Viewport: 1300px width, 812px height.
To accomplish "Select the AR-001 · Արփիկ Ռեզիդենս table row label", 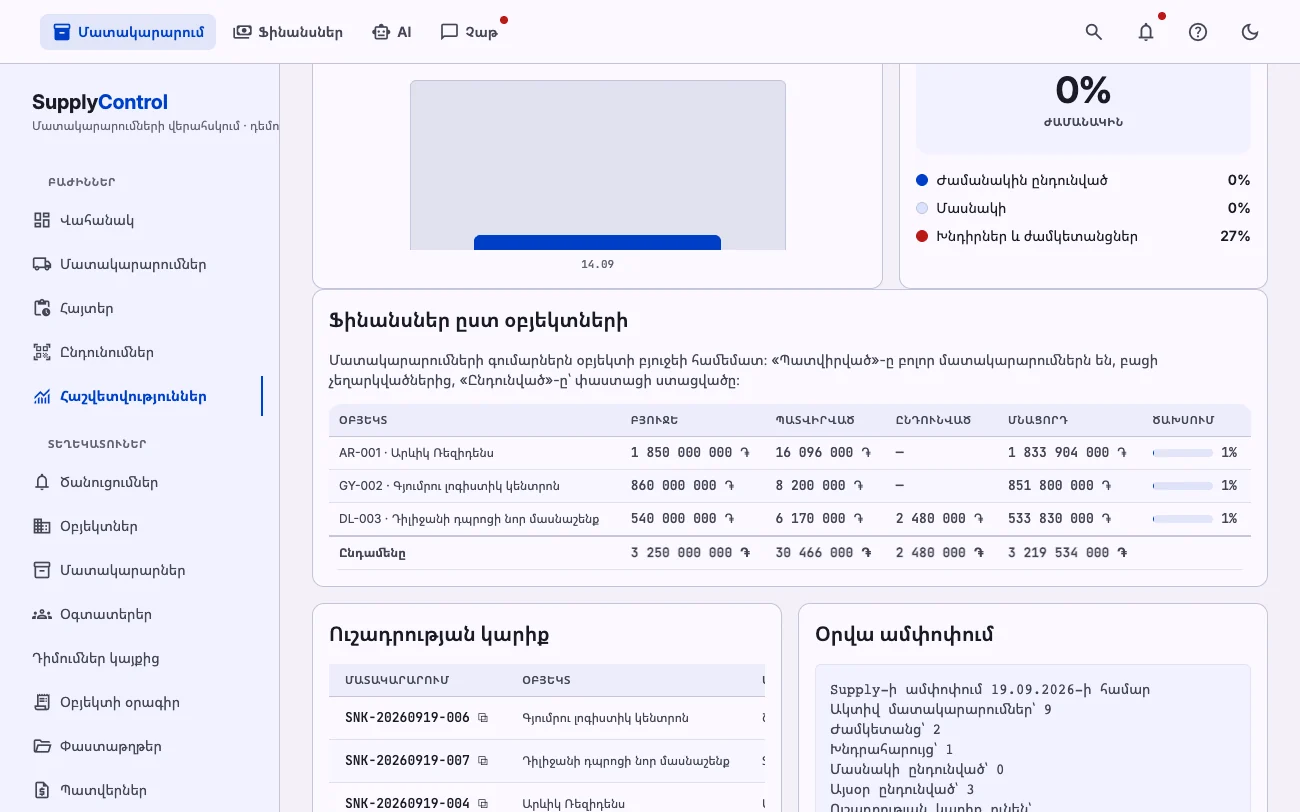I will pyautogui.click(x=416, y=453).
